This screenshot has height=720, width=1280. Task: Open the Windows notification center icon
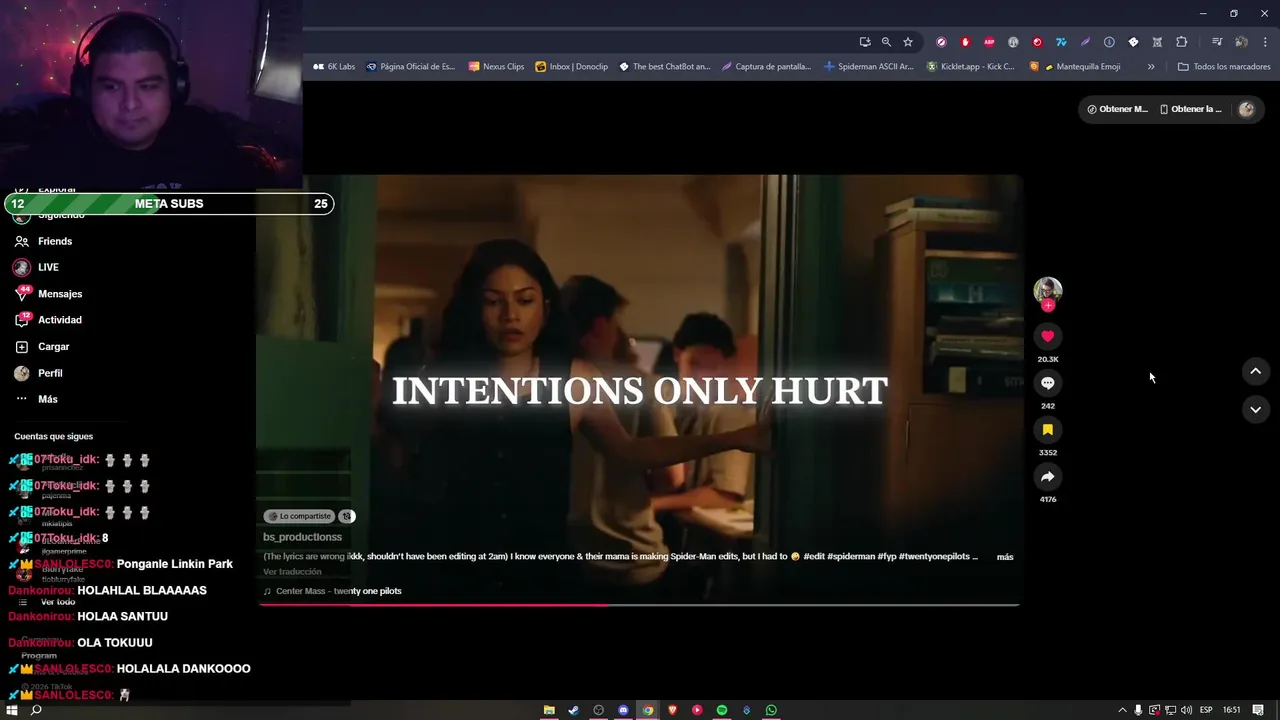[1258, 710]
